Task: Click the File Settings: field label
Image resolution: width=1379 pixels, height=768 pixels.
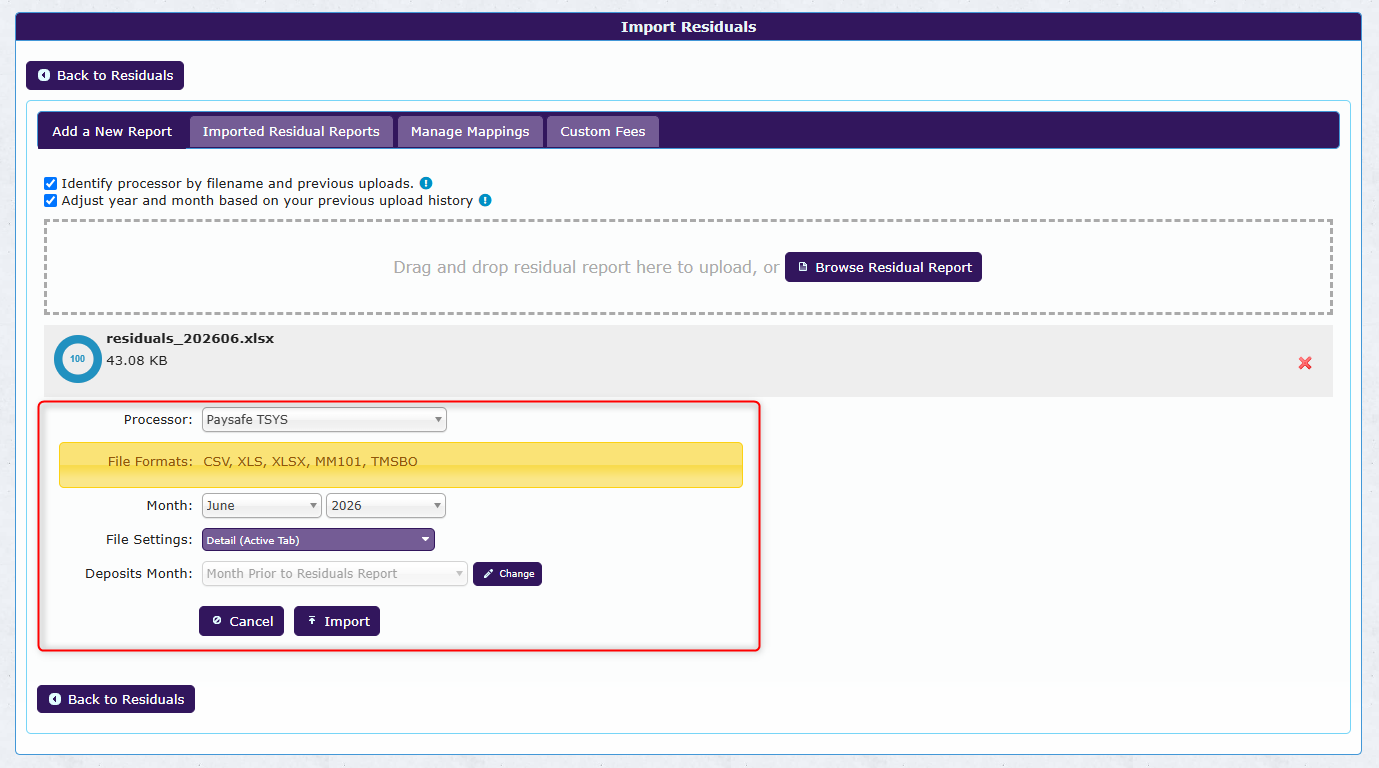Action: [149, 540]
